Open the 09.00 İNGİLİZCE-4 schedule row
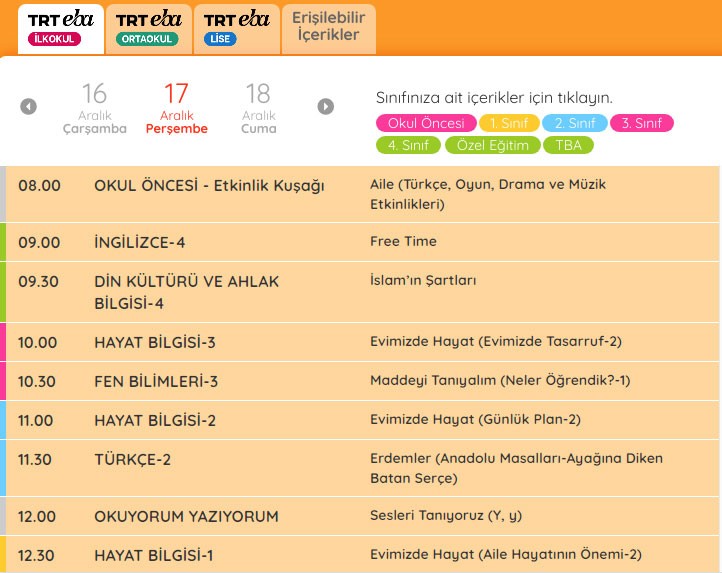 360,242
